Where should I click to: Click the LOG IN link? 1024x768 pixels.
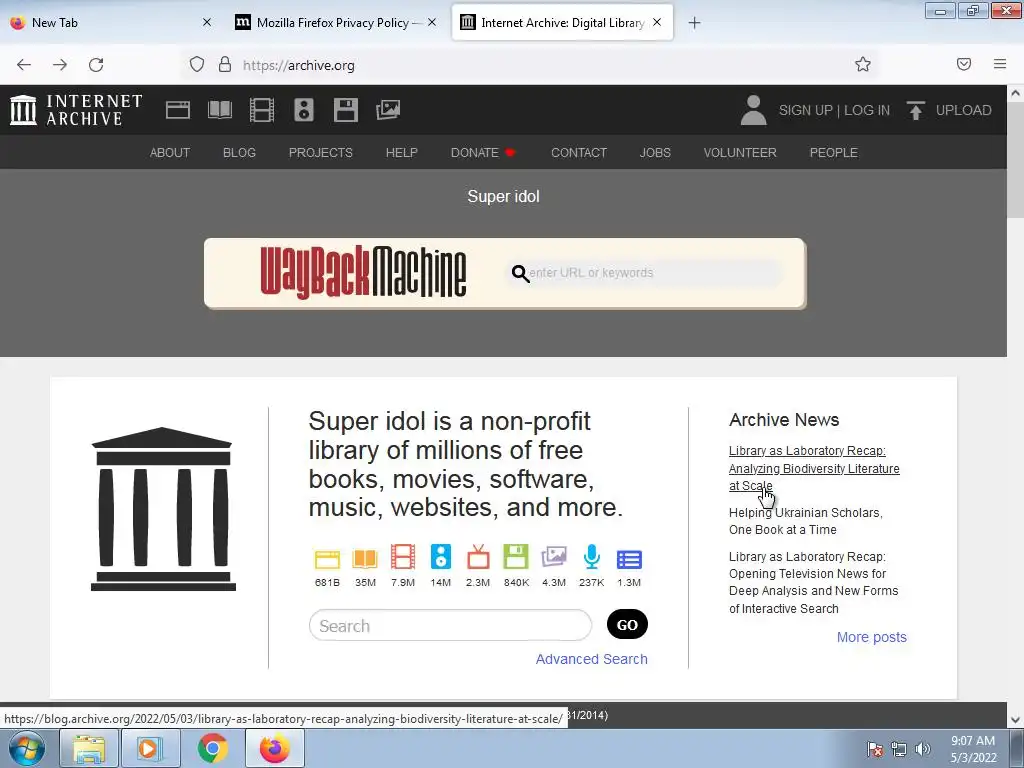(867, 110)
